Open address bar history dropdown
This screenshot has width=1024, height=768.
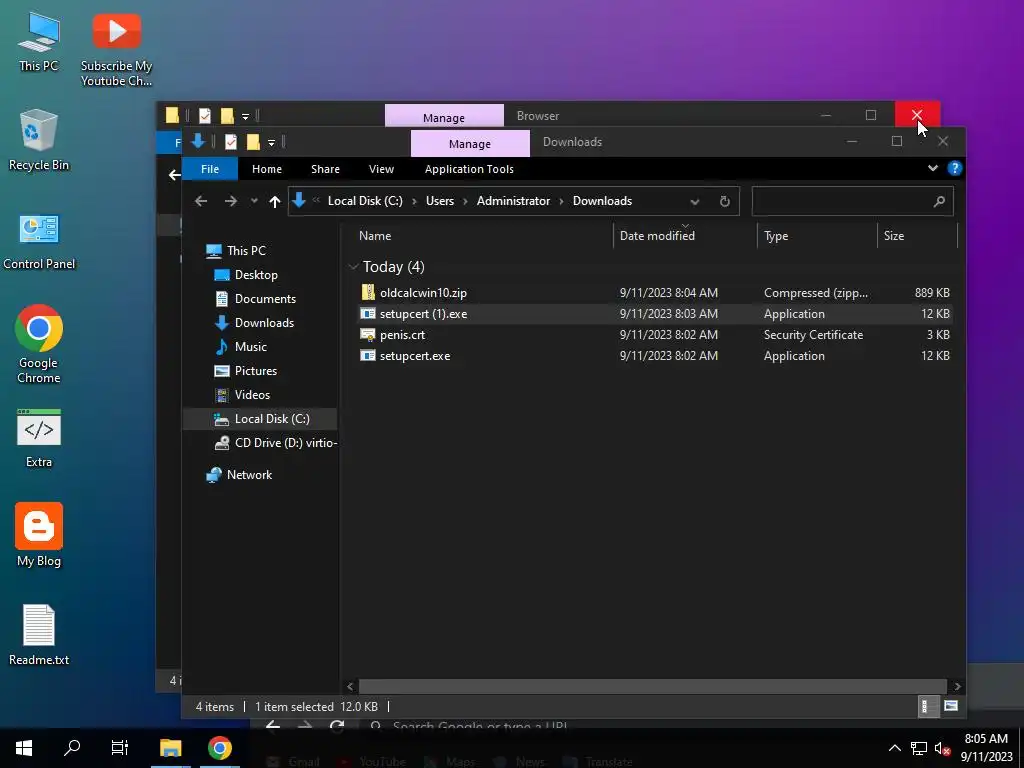(x=695, y=202)
